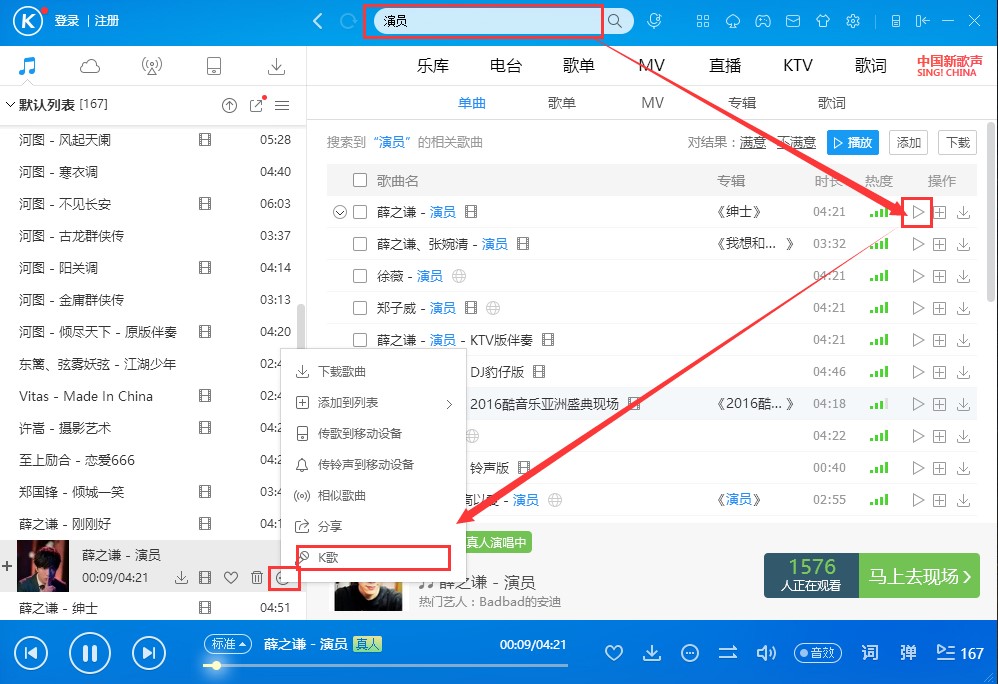Open the game center controller icon
The width and height of the screenshot is (998, 684).
[x=763, y=20]
